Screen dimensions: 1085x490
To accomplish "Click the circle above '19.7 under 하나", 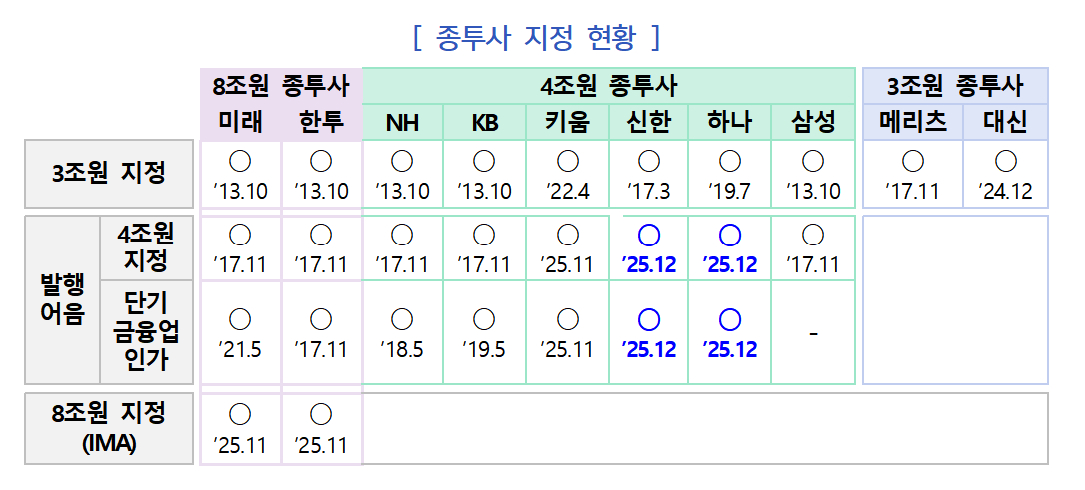I will pos(730,161).
